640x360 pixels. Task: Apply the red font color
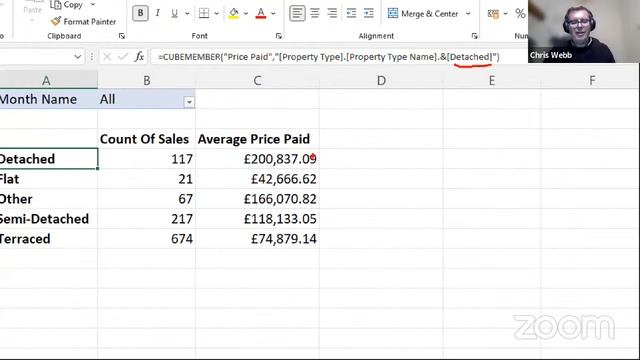pos(261,13)
